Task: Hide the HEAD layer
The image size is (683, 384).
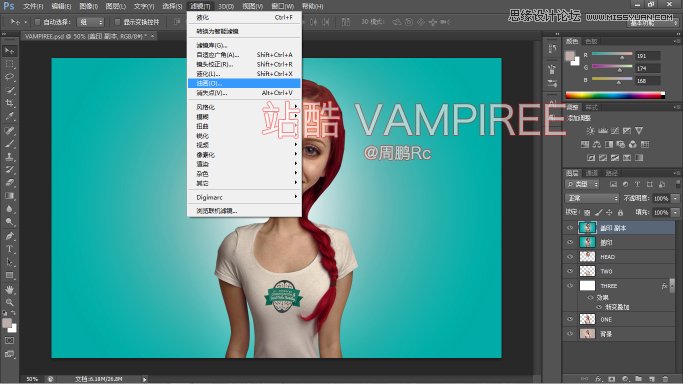Action: click(x=570, y=257)
